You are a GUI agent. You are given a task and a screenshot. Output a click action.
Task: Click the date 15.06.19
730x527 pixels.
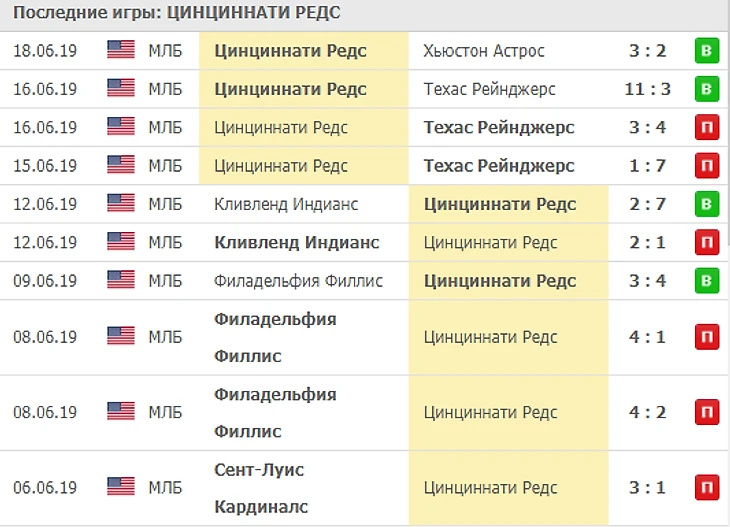(45, 165)
